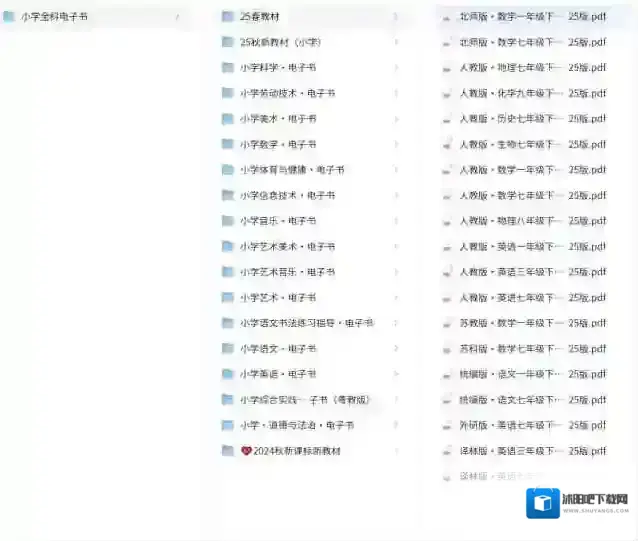Click the folder icon for 25秋新教材(小学)
This screenshot has width=638, height=541.
[227, 42]
